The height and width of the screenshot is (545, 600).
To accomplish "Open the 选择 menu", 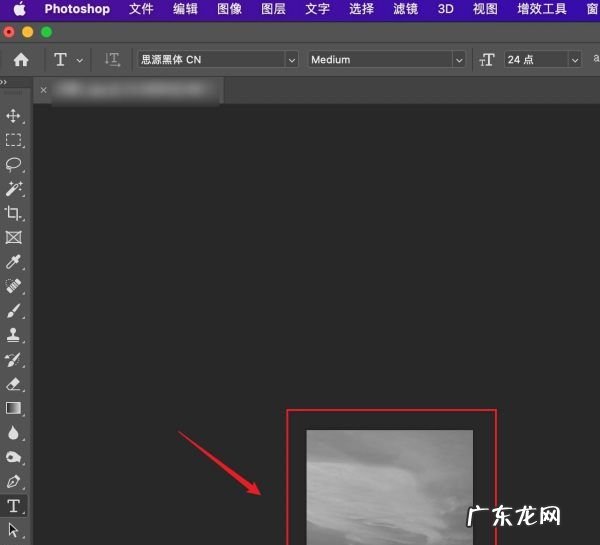I will tap(361, 9).
